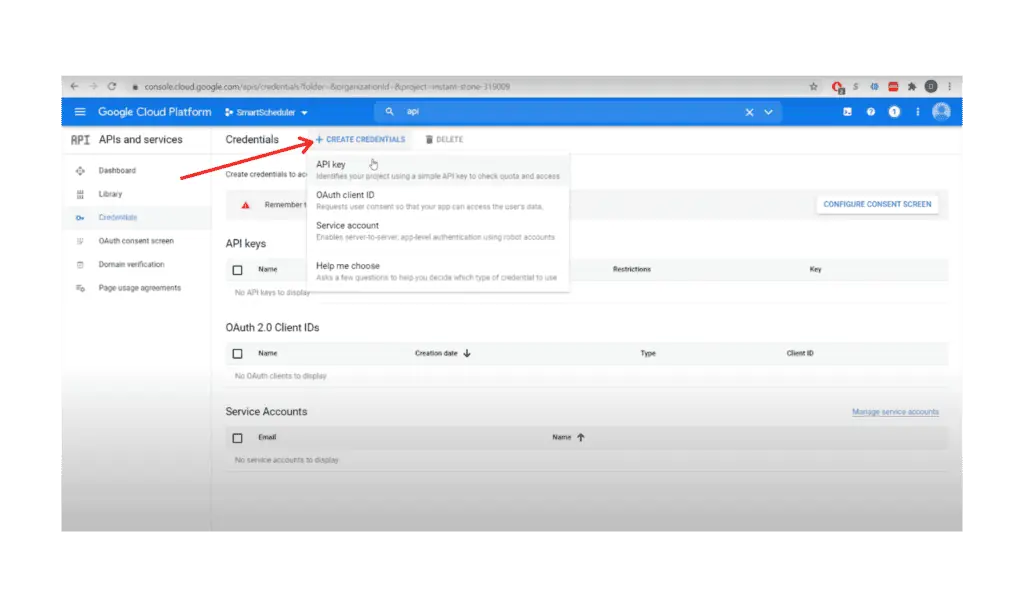Click the Cloud Shell terminal icon
1024x614 pixels.
[847, 112]
